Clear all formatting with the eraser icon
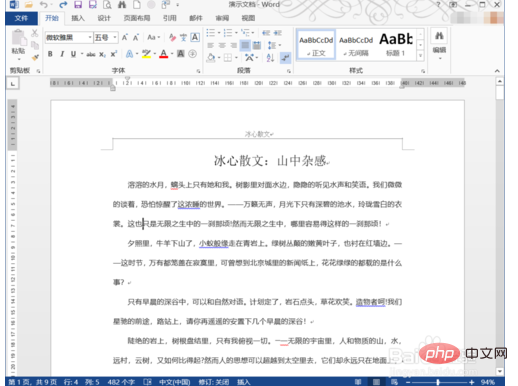The height and width of the screenshot is (386, 518). pos(172,37)
